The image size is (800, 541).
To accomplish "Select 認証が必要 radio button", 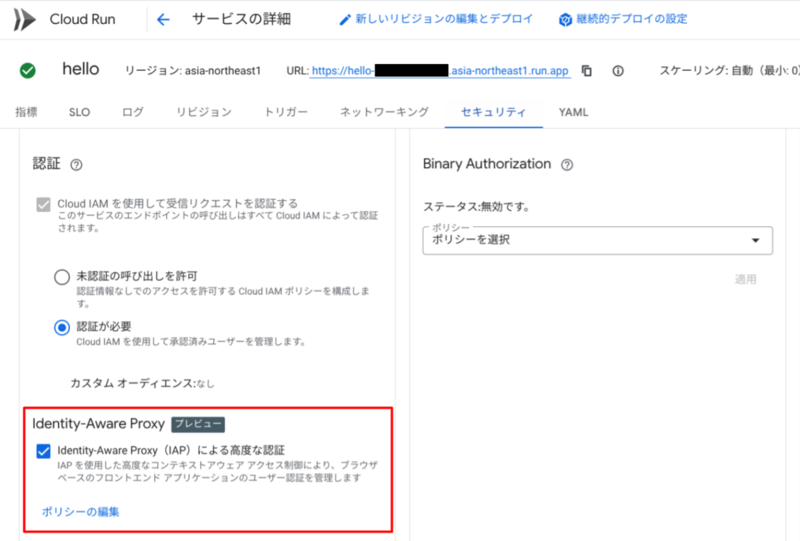I will (62, 327).
